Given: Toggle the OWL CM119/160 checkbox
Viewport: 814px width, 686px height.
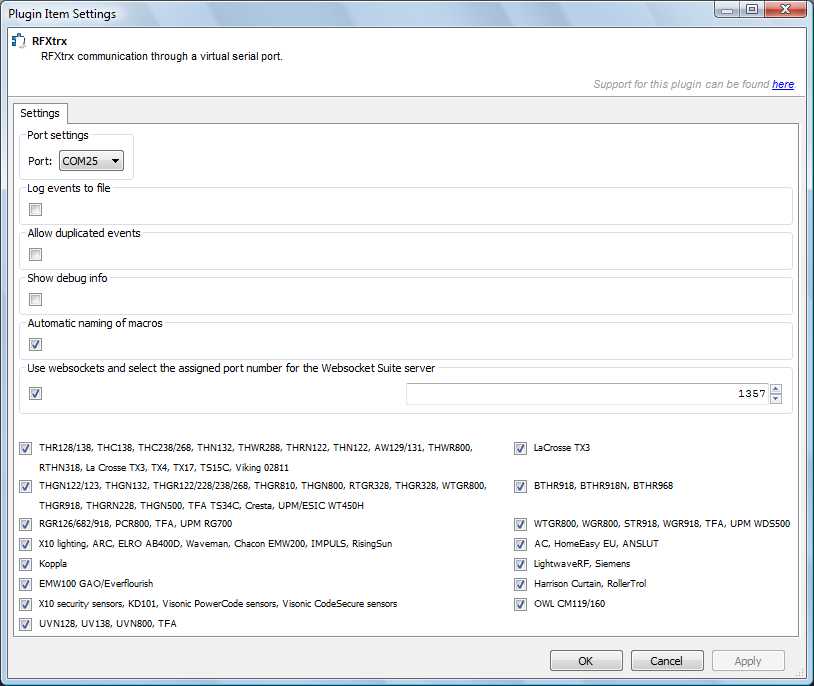Looking at the screenshot, I should click(520, 604).
